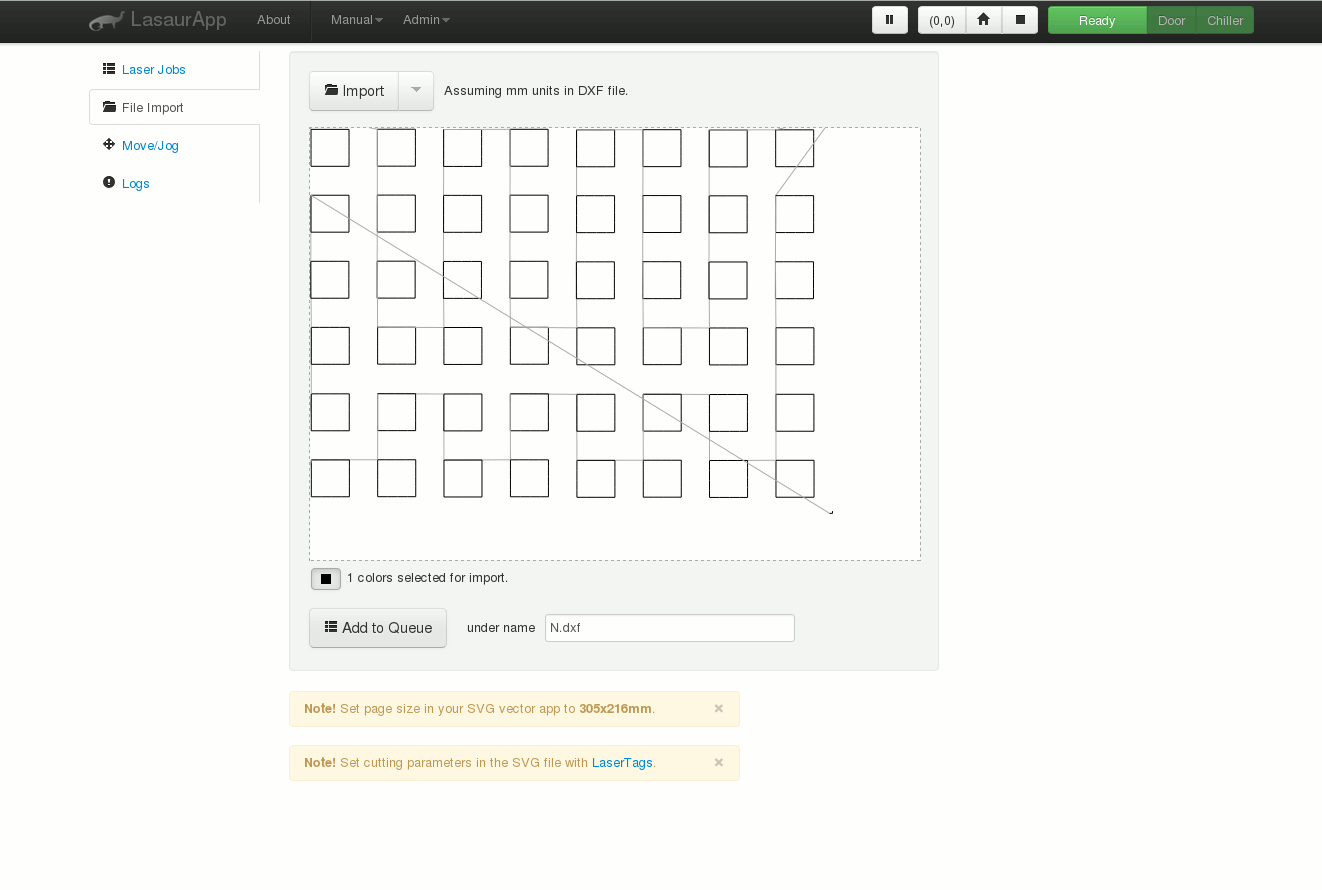Select the File Import tab
Screen dimensions: 1322x890
174,108
